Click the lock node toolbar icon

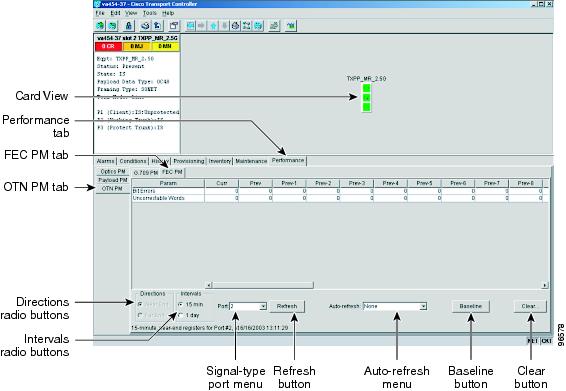(x=128, y=26)
